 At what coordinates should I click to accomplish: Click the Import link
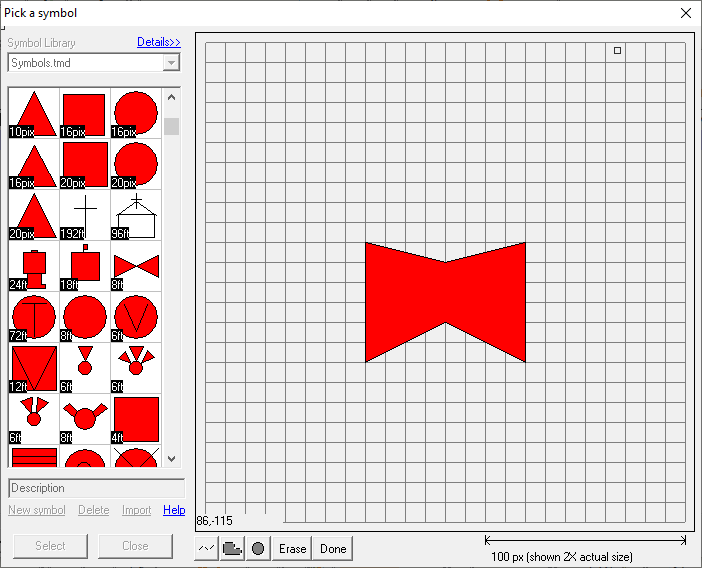[x=137, y=510]
